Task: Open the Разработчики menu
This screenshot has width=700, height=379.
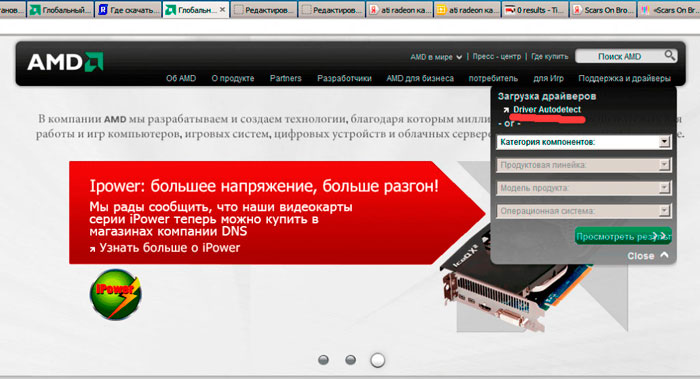Action: click(344, 78)
